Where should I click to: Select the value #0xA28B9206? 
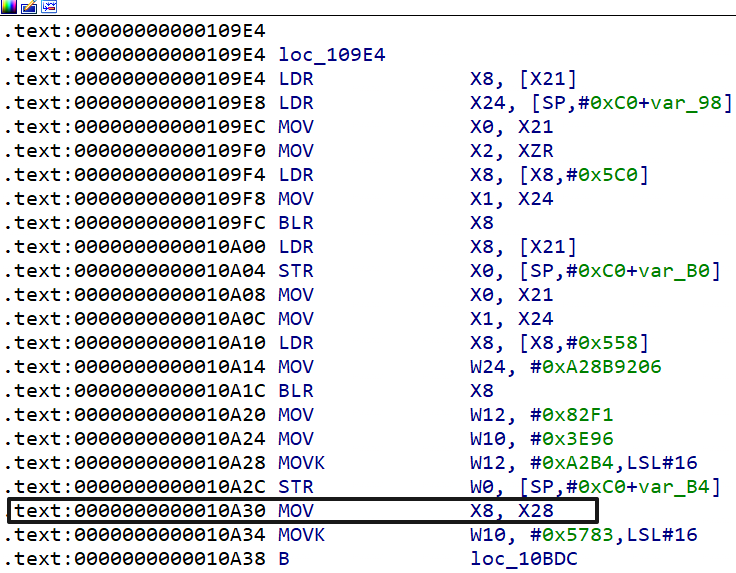point(596,367)
